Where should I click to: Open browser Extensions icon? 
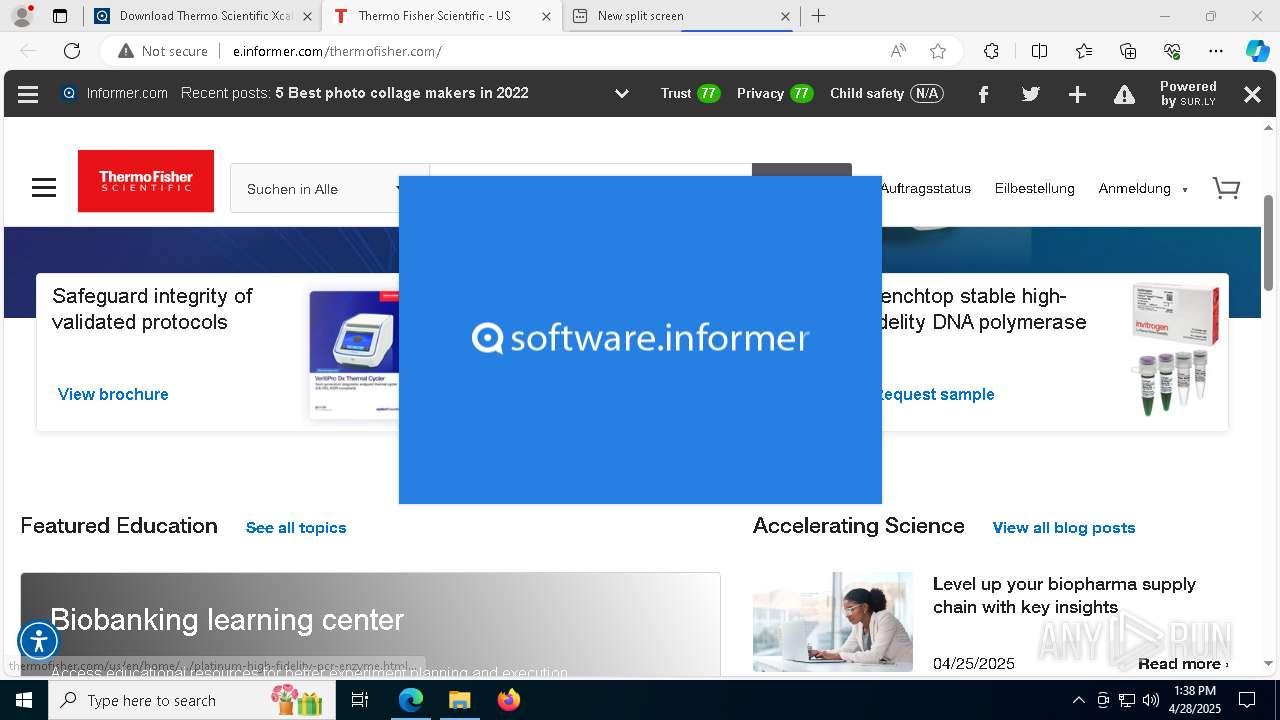tap(991, 51)
